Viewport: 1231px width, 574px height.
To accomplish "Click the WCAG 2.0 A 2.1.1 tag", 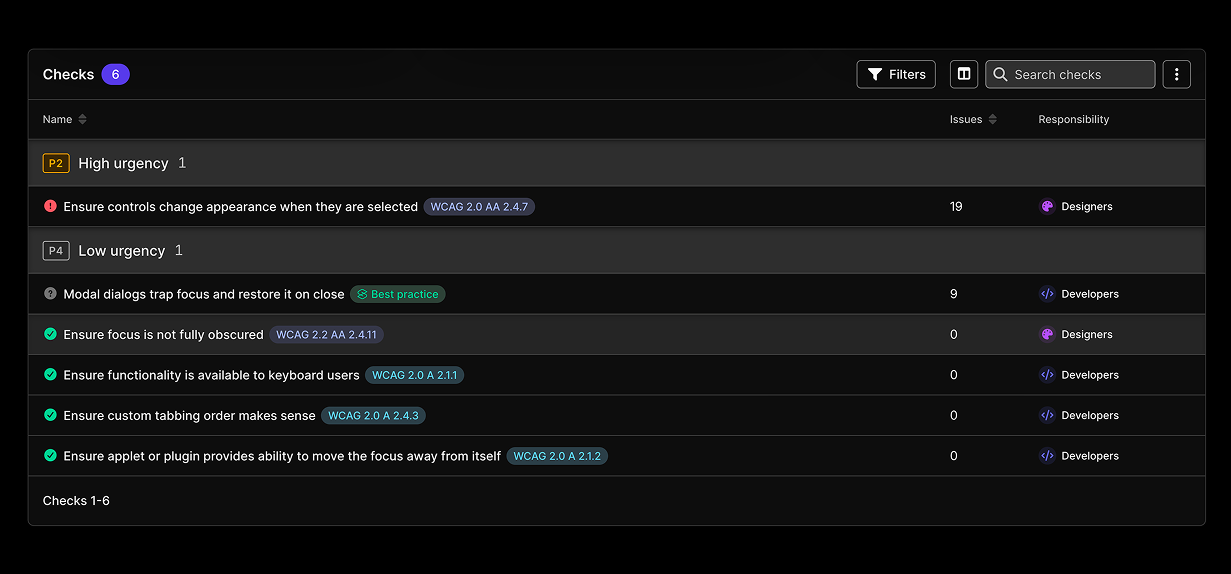I will [415, 375].
